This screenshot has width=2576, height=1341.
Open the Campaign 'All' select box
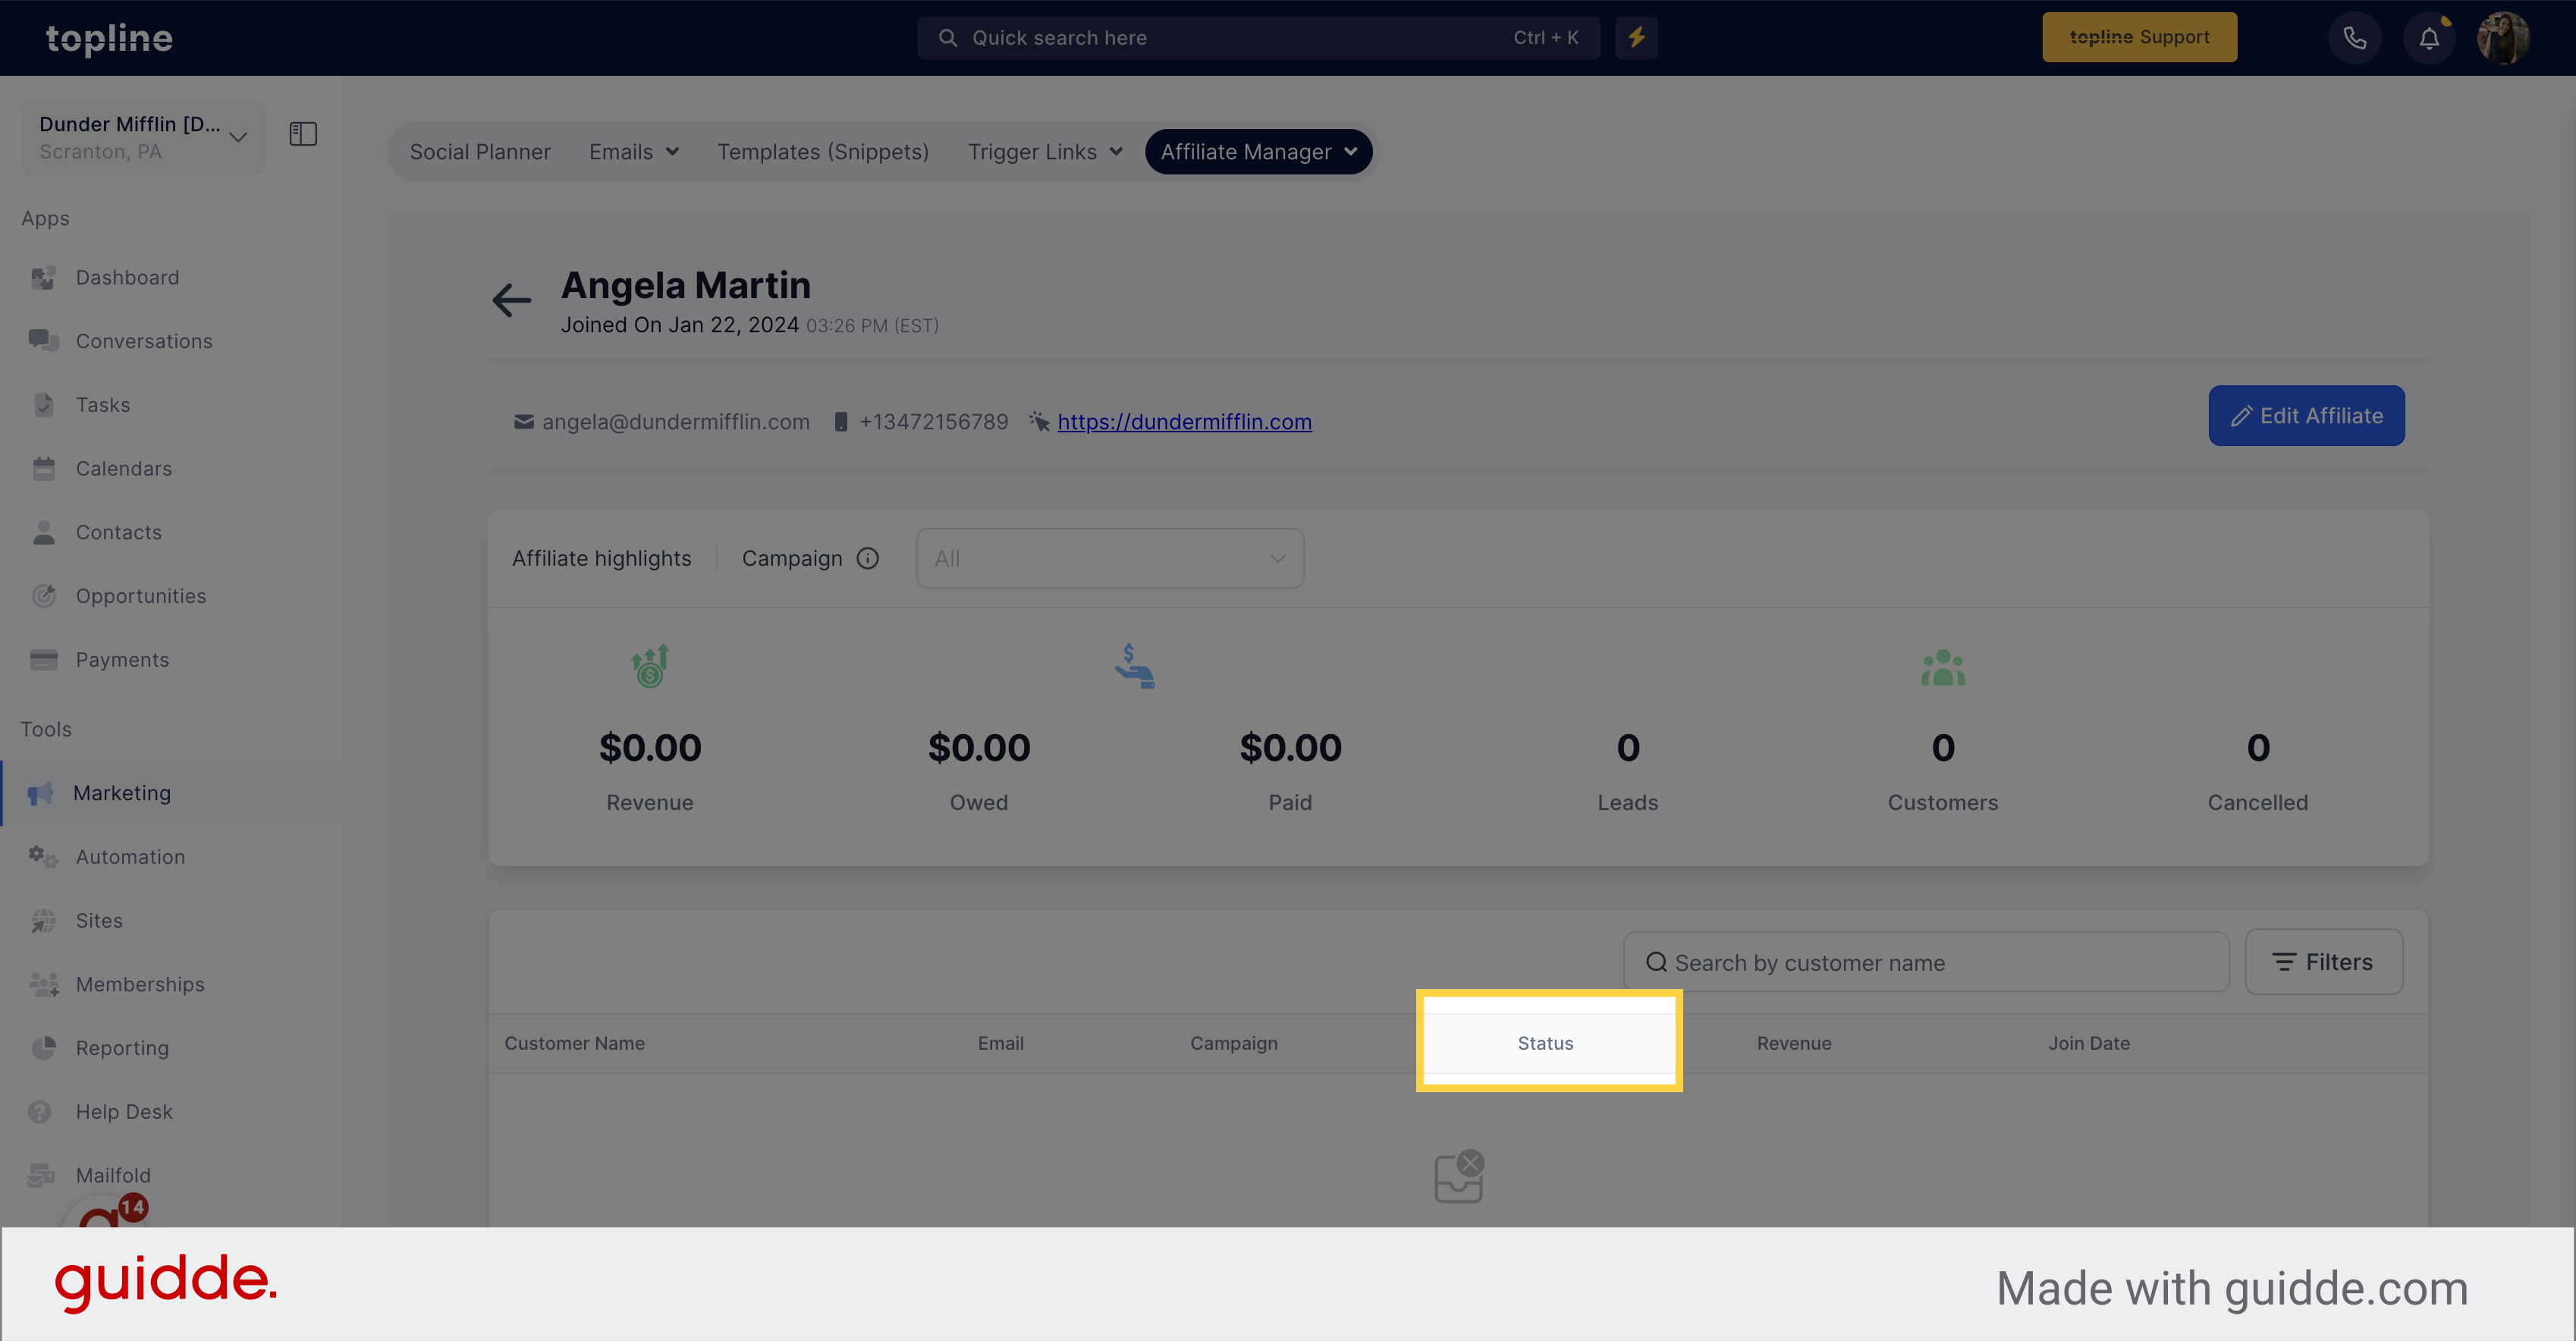point(1110,558)
